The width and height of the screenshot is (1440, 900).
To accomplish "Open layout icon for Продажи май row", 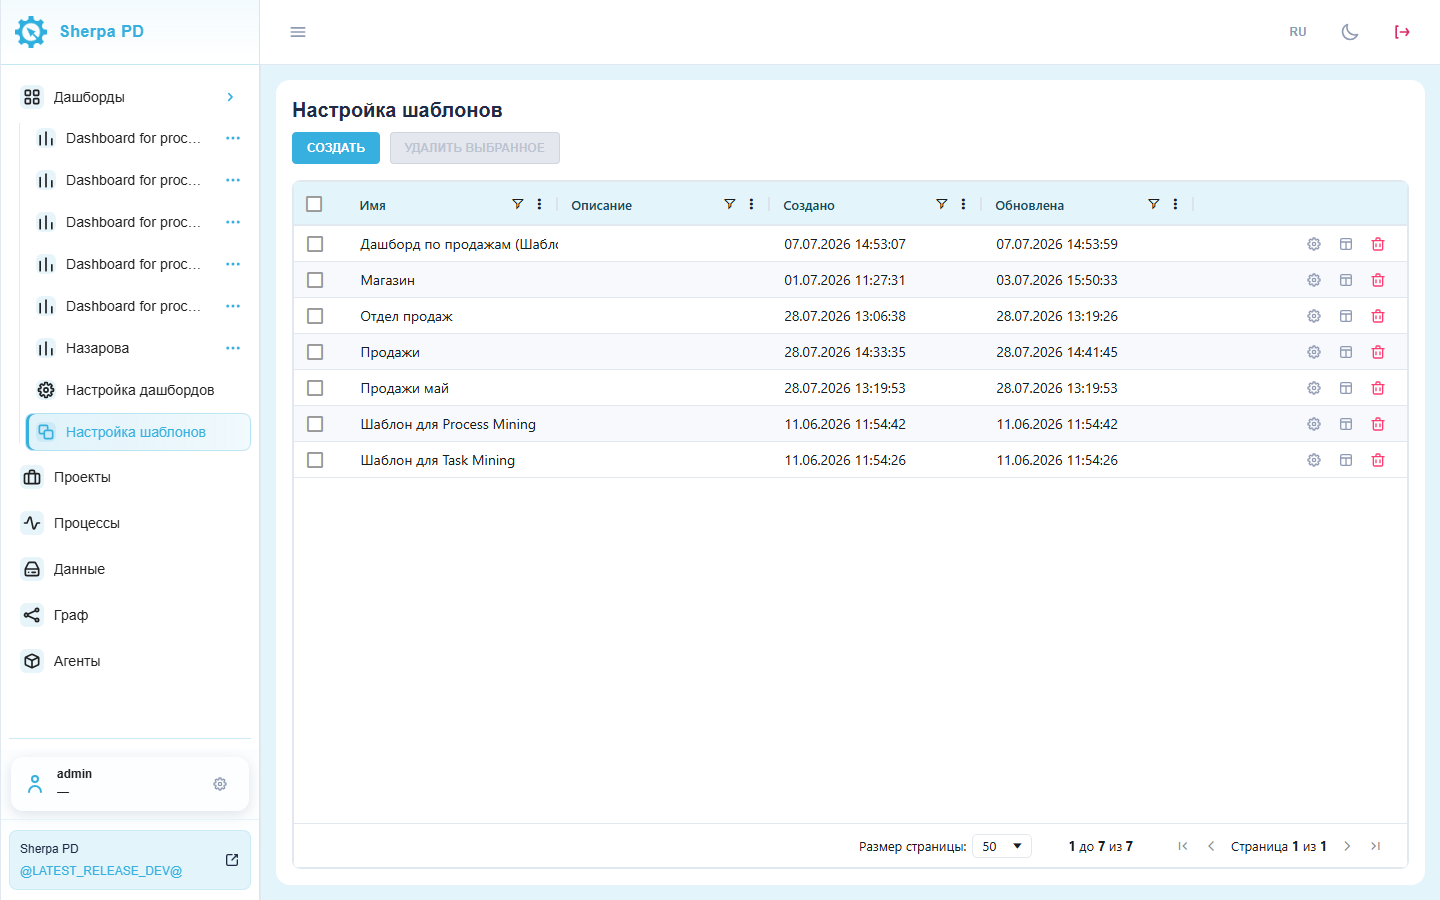I will pyautogui.click(x=1346, y=388).
